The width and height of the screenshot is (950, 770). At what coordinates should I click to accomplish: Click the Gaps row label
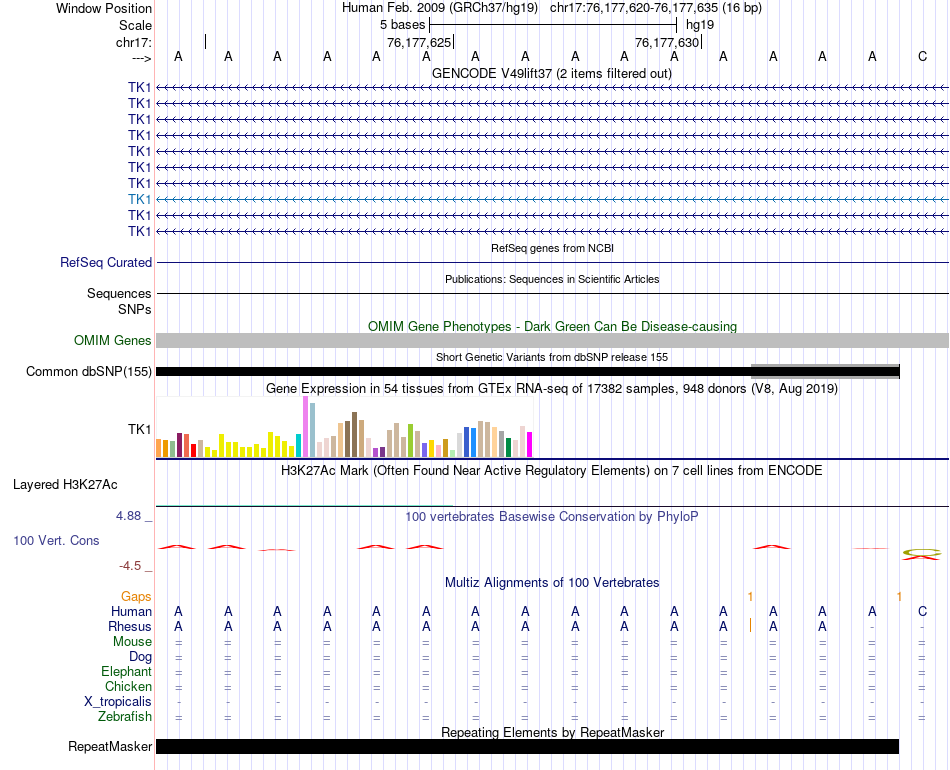pyautogui.click(x=136, y=597)
